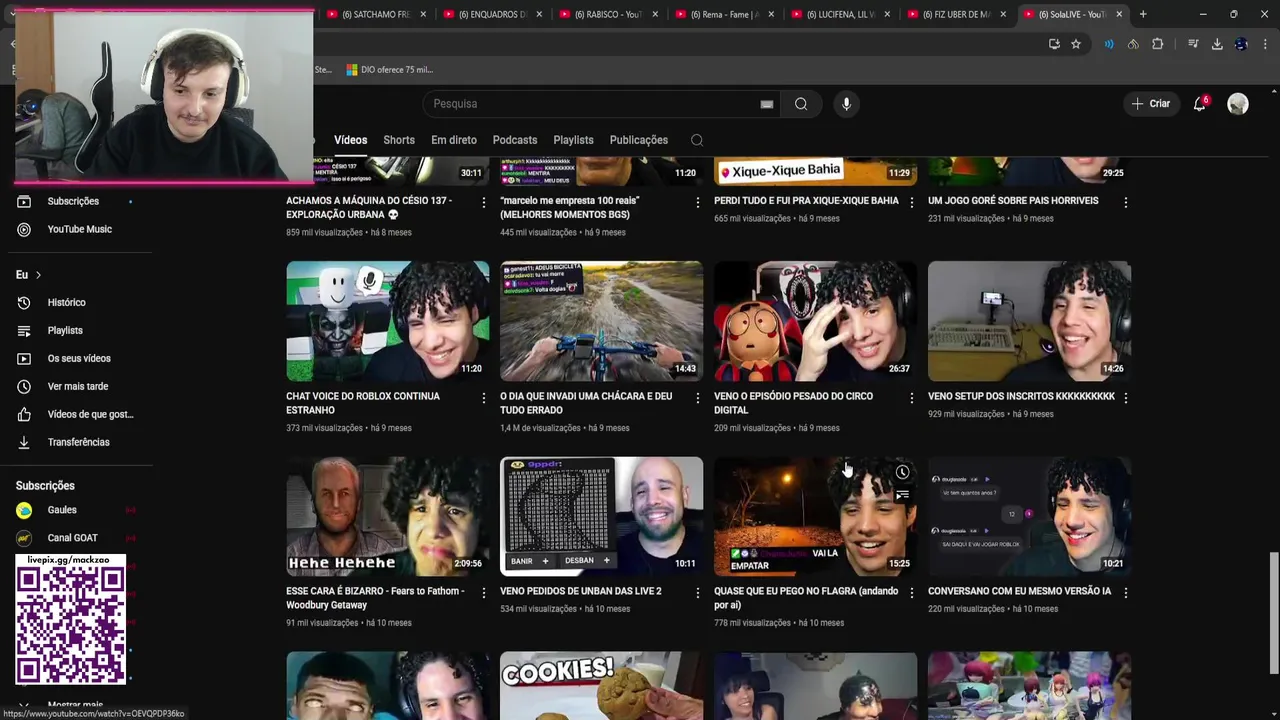Open options menu for CHAT VOICE DO ROBLOX video

click(483, 398)
